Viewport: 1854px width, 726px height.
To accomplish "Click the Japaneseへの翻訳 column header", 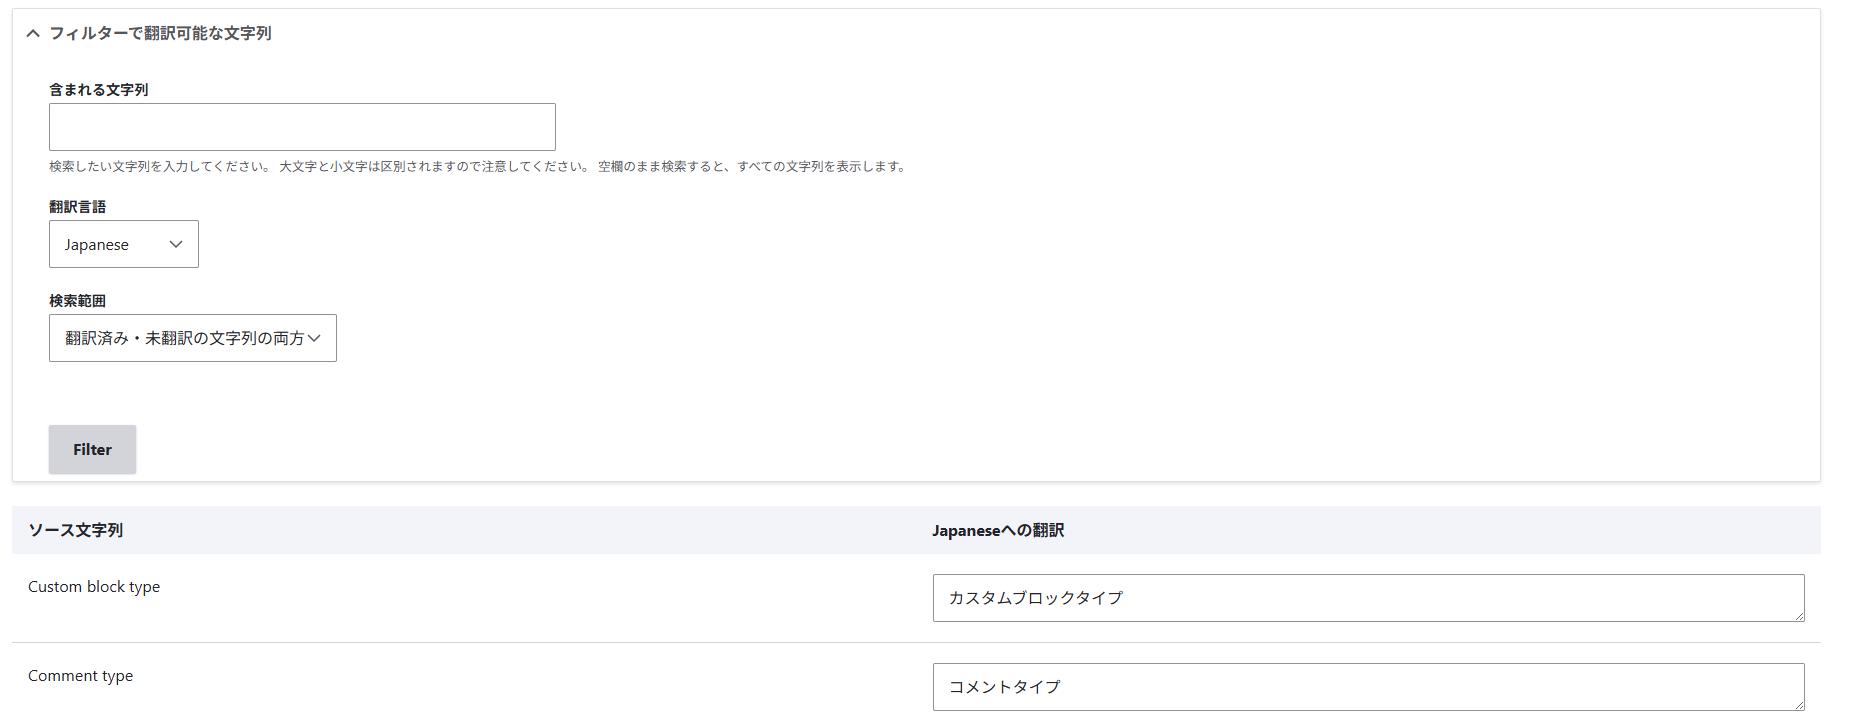I will 997,530.
